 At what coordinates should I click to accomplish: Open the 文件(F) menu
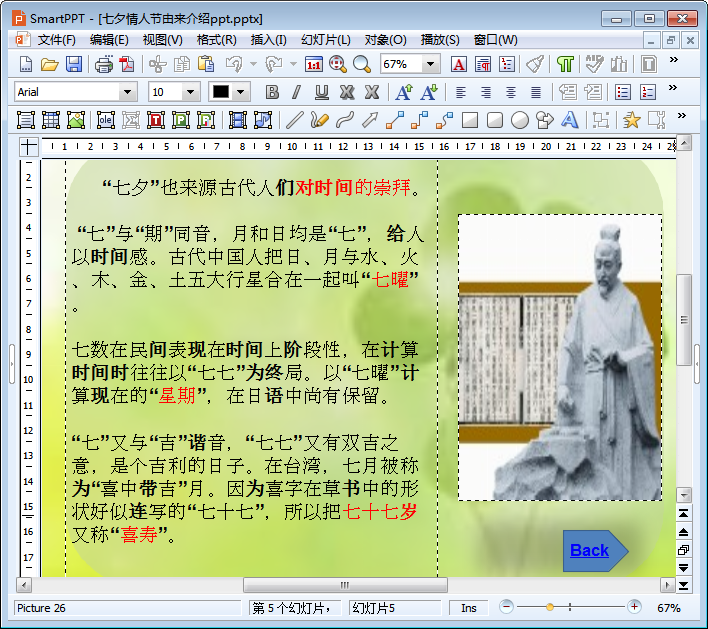pos(56,40)
